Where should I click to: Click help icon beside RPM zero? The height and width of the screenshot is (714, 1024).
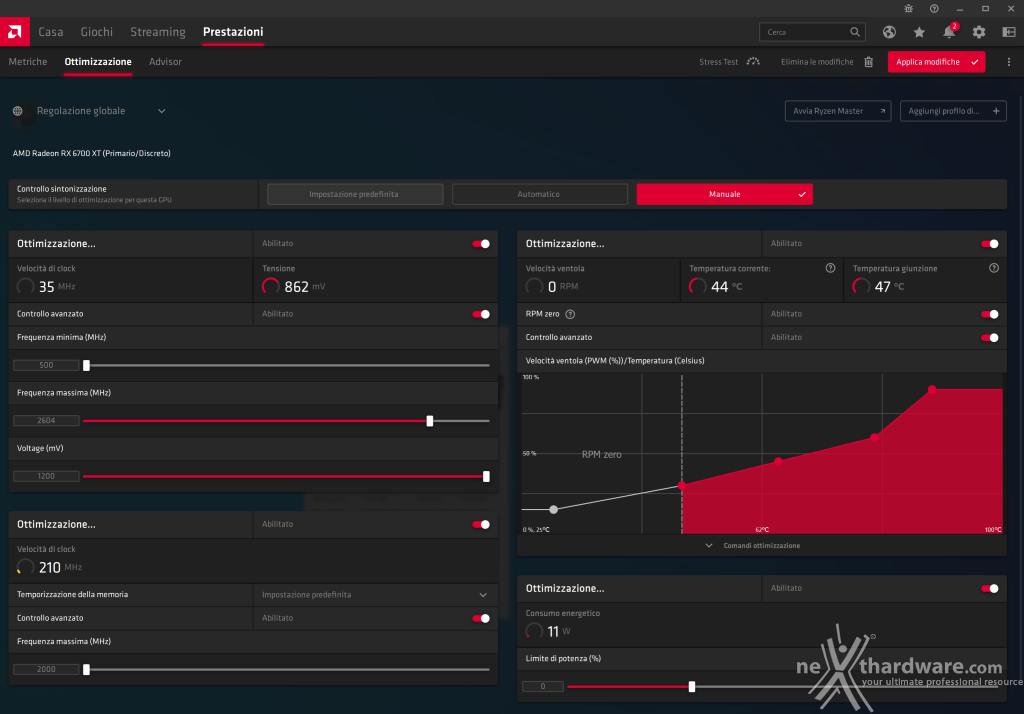(x=570, y=314)
